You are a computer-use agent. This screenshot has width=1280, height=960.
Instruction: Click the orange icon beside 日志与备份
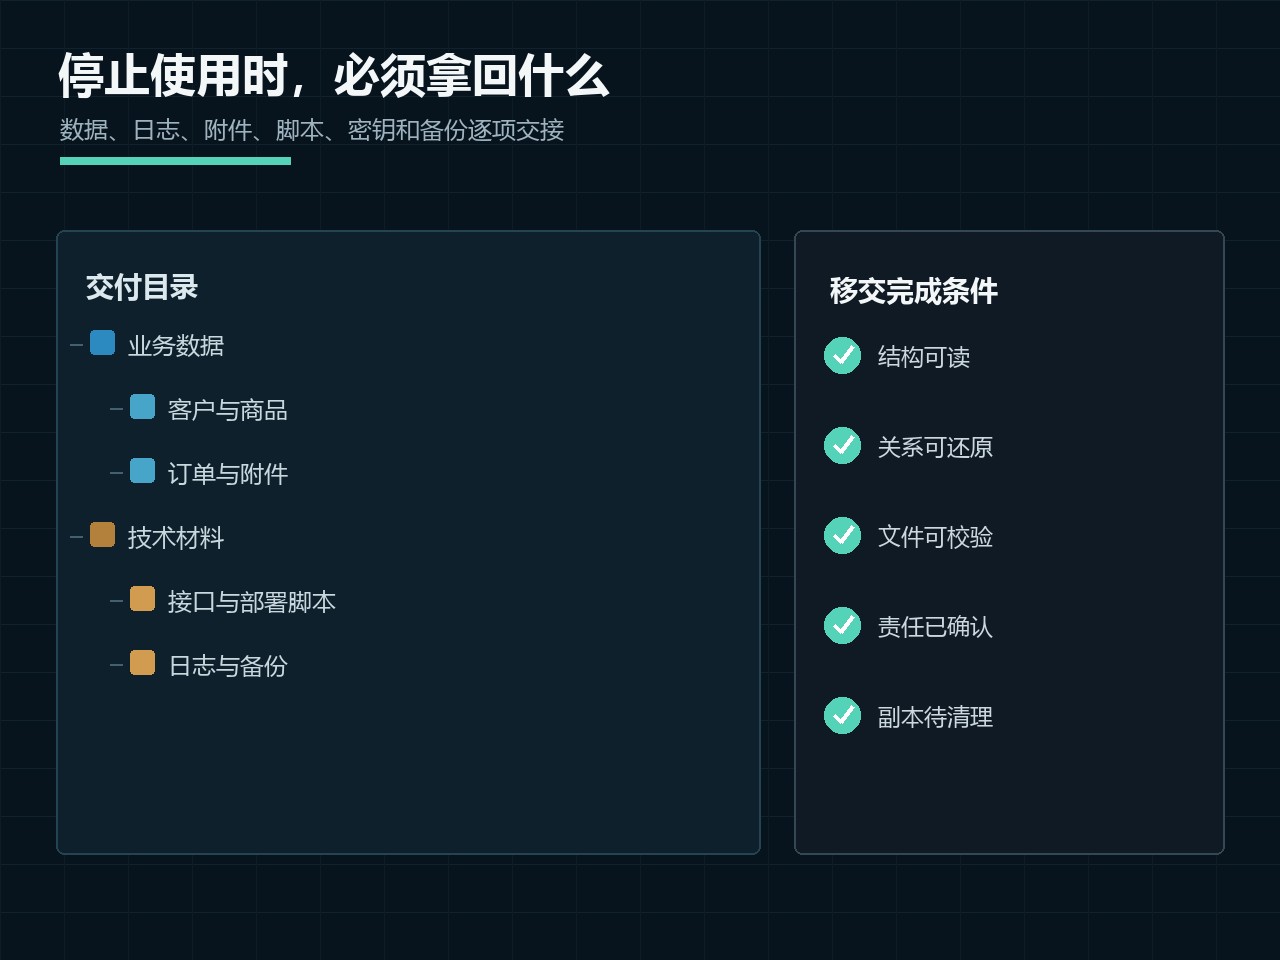tap(142, 663)
